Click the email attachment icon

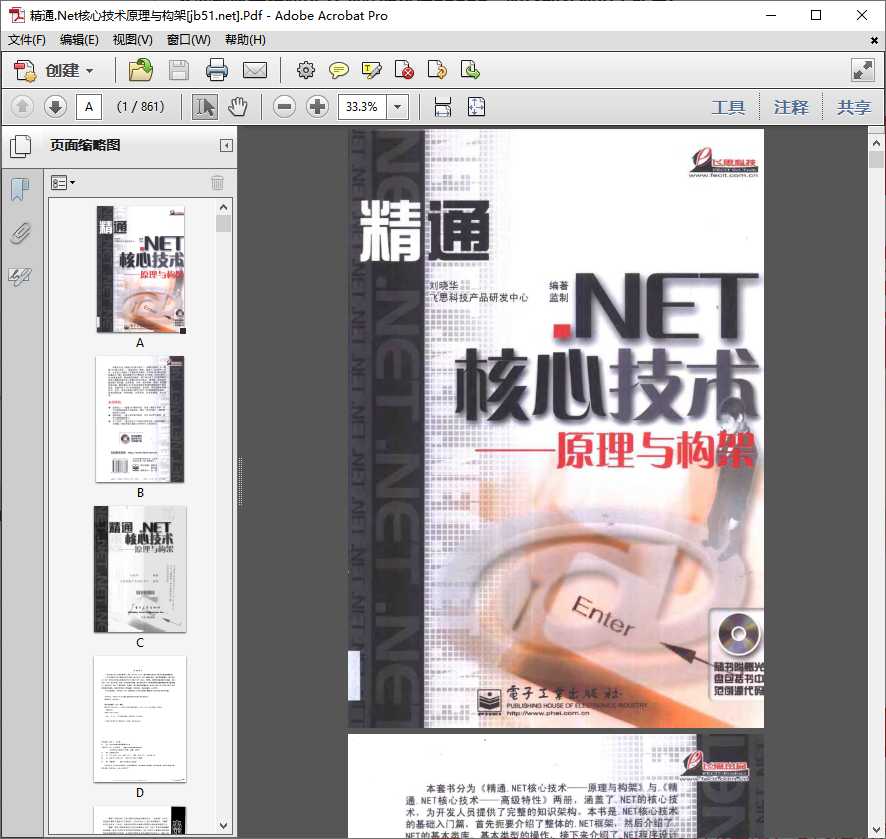pyautogui.click(x=255, y=70)
